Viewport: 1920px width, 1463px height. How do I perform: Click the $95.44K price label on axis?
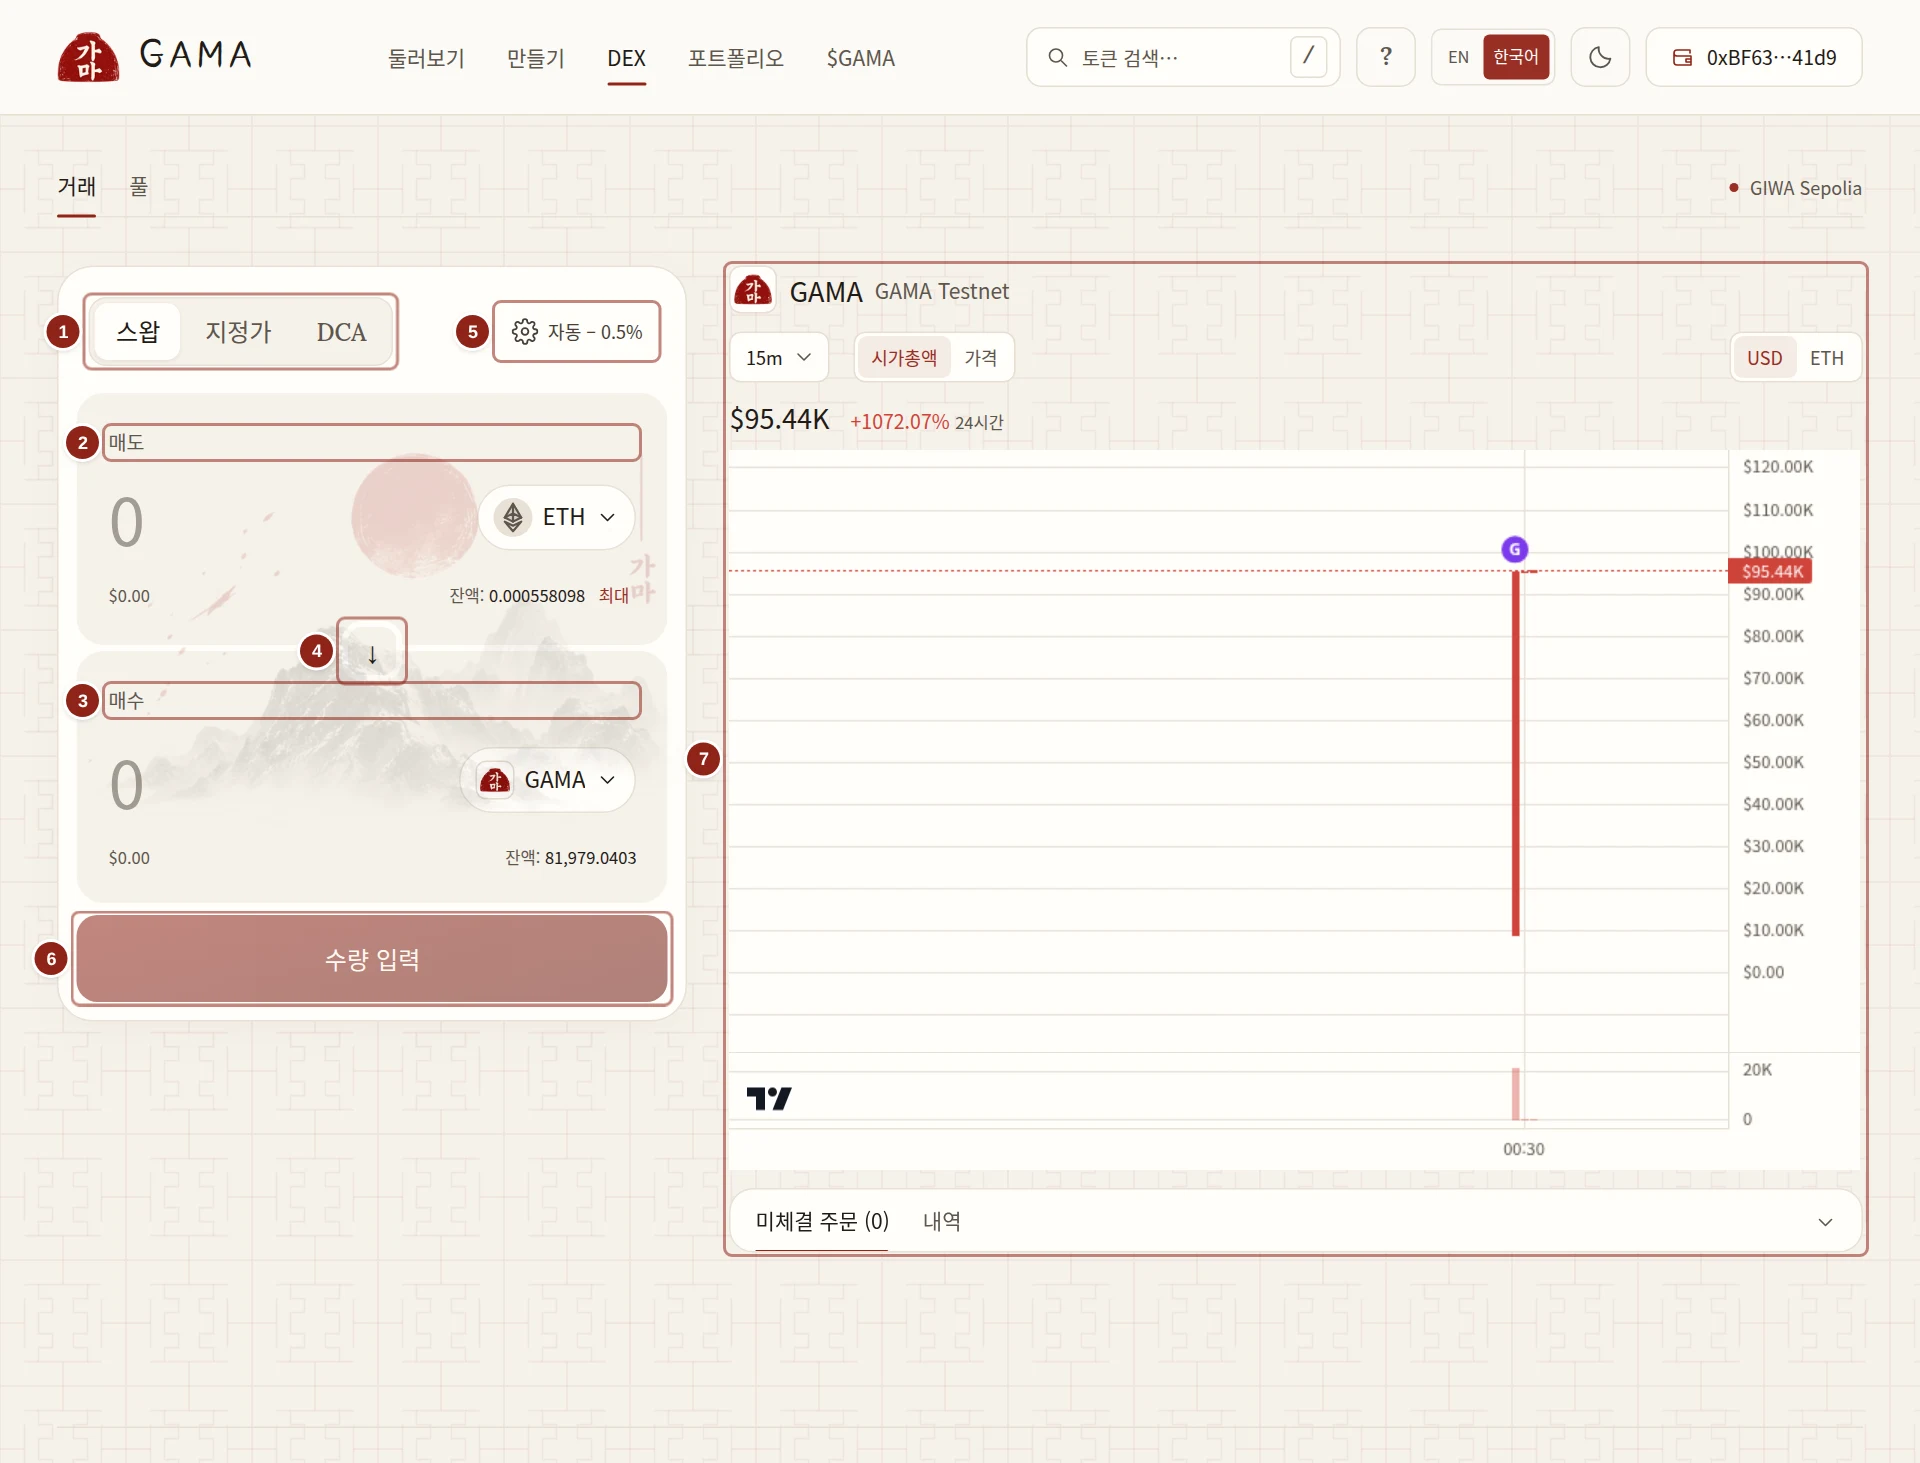1771,571
